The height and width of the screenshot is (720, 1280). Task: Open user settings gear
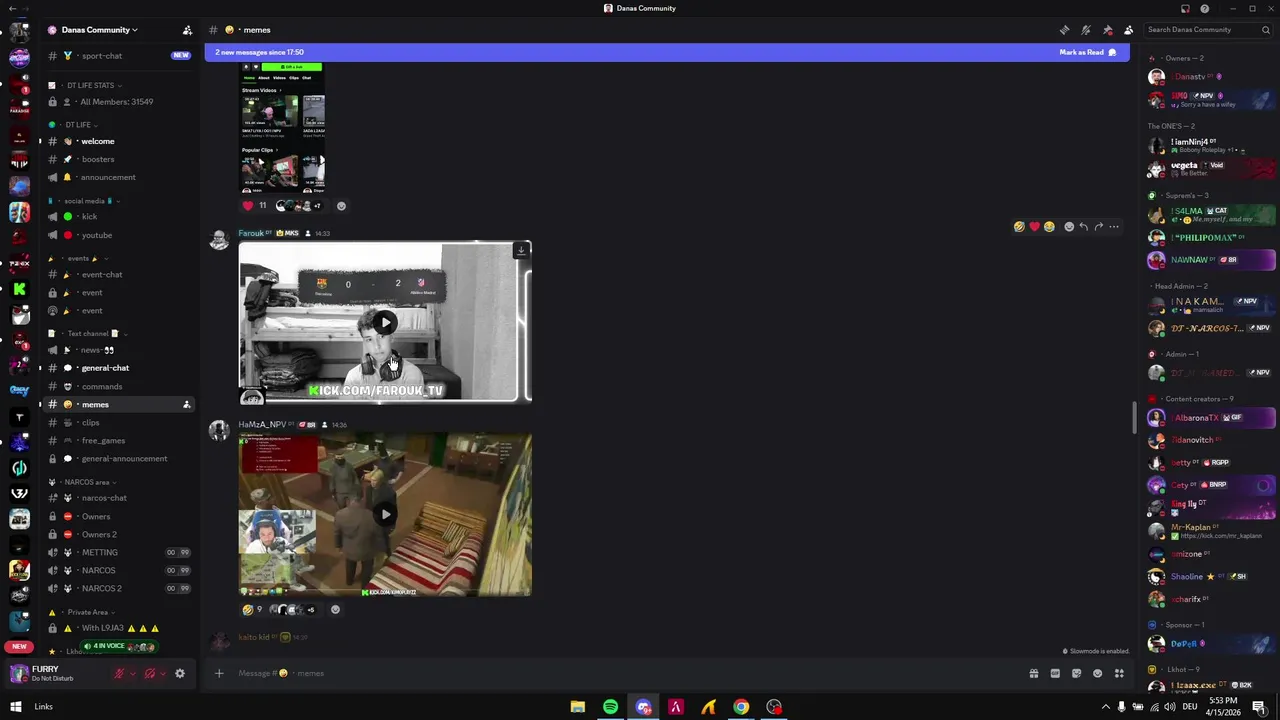click(x=180, y=674)
